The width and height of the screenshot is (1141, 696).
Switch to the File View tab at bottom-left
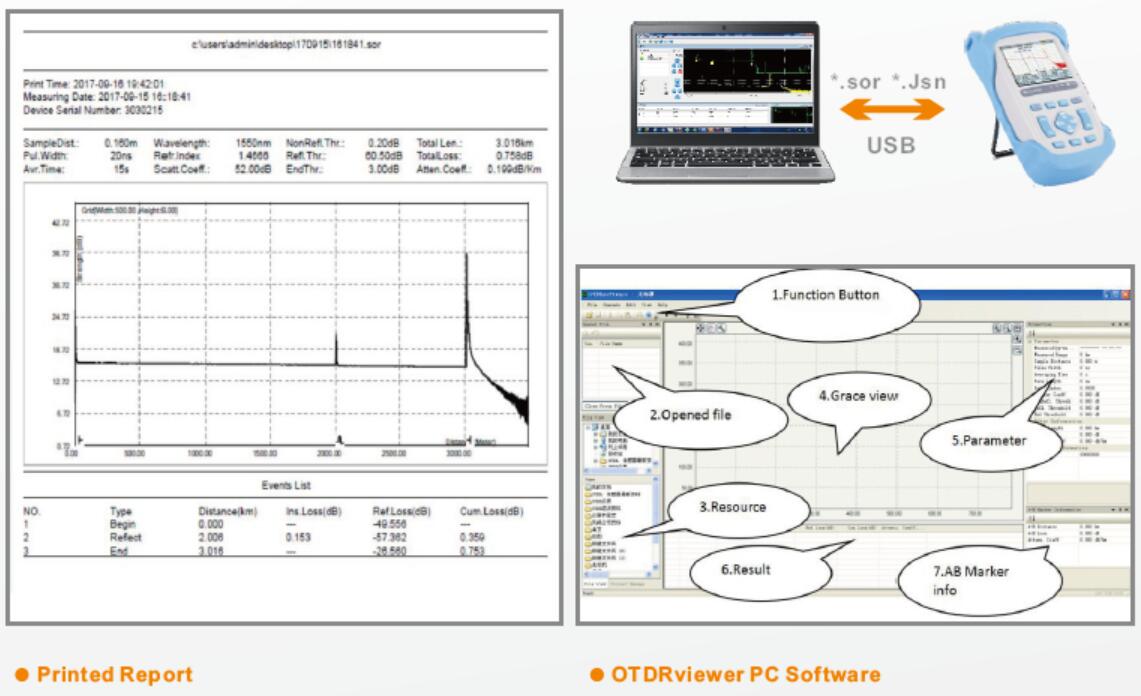pyautogui.click(x=591, y=583)
